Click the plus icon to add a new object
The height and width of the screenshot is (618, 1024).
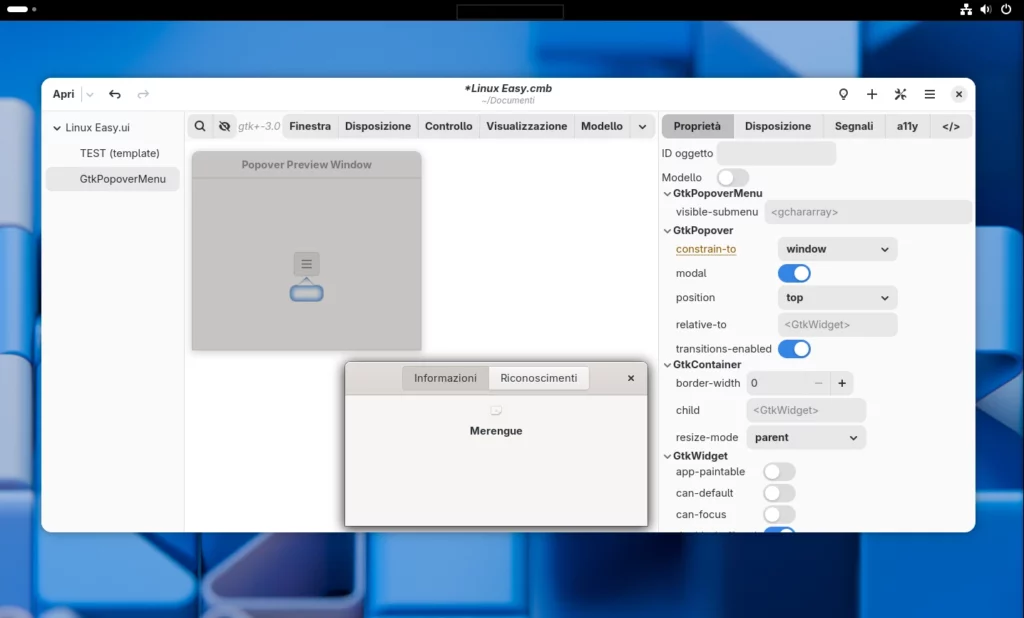click(x=871, y=94)
